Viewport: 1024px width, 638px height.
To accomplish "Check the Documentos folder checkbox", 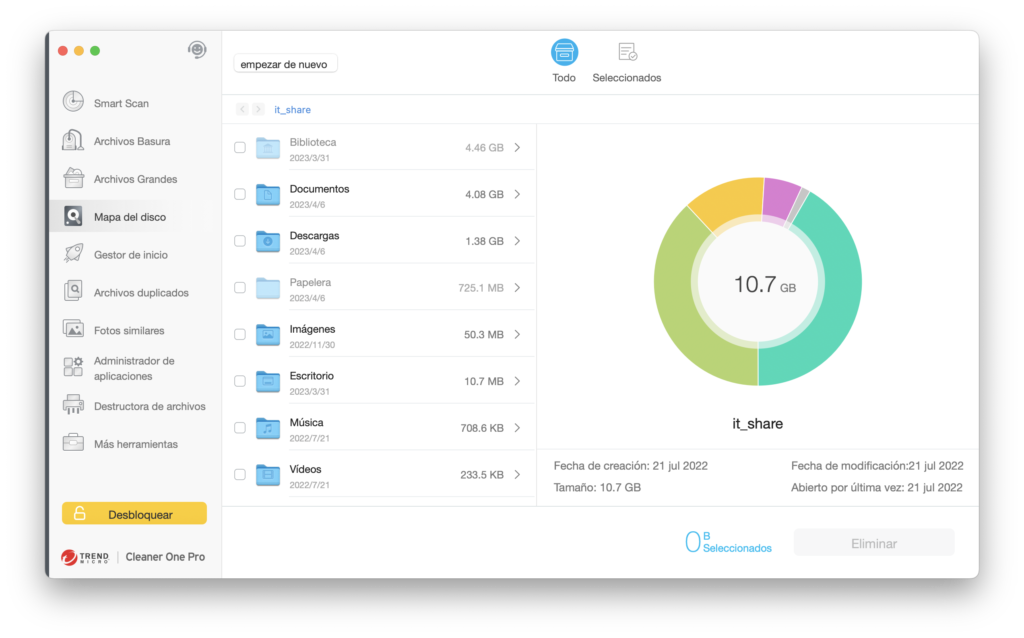I will coord(240,194).
